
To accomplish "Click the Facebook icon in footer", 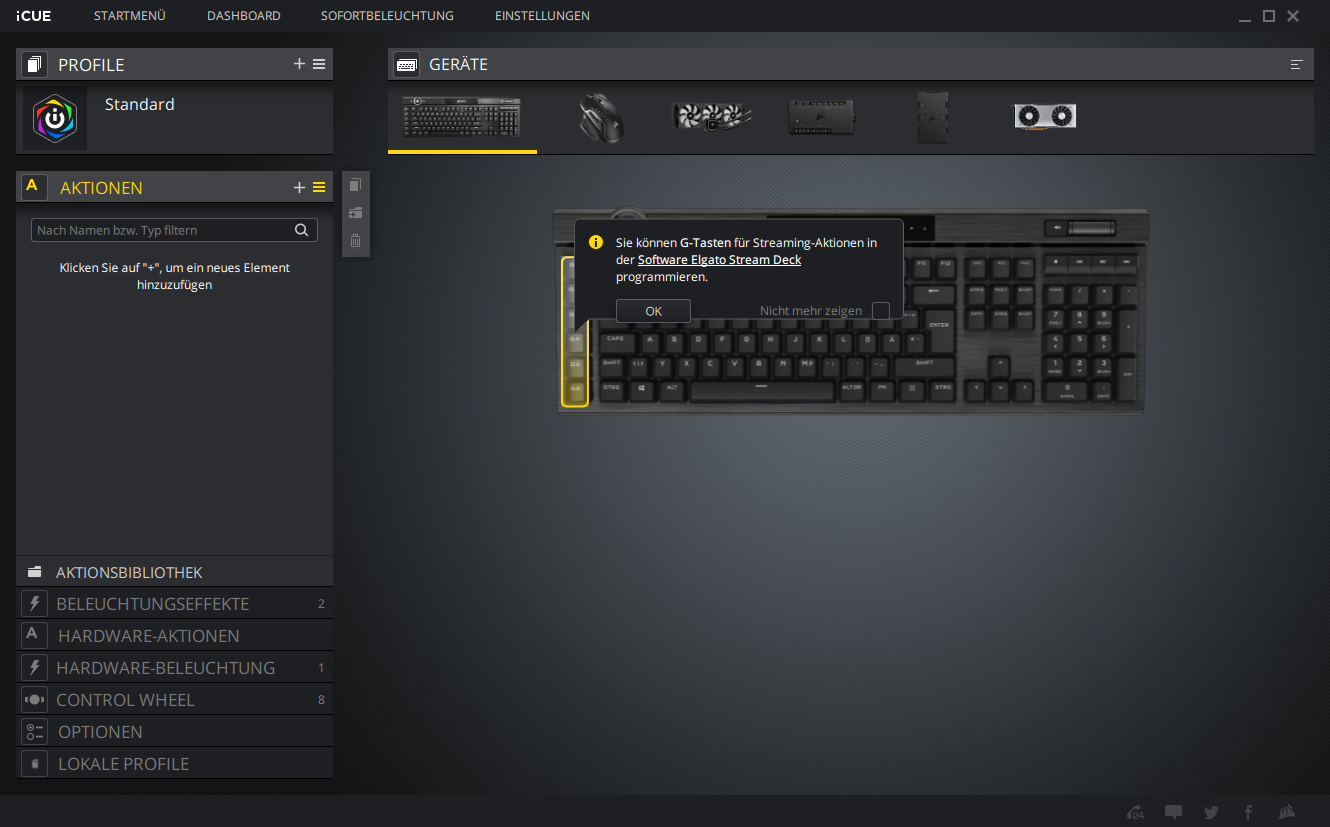I will coord(1248,812).
